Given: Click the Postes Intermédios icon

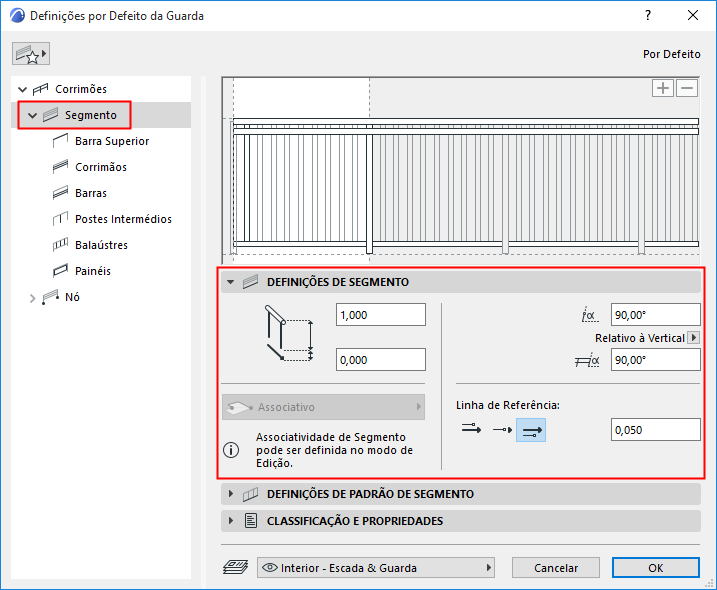Looking at the screenshot, I should (60, 219).
